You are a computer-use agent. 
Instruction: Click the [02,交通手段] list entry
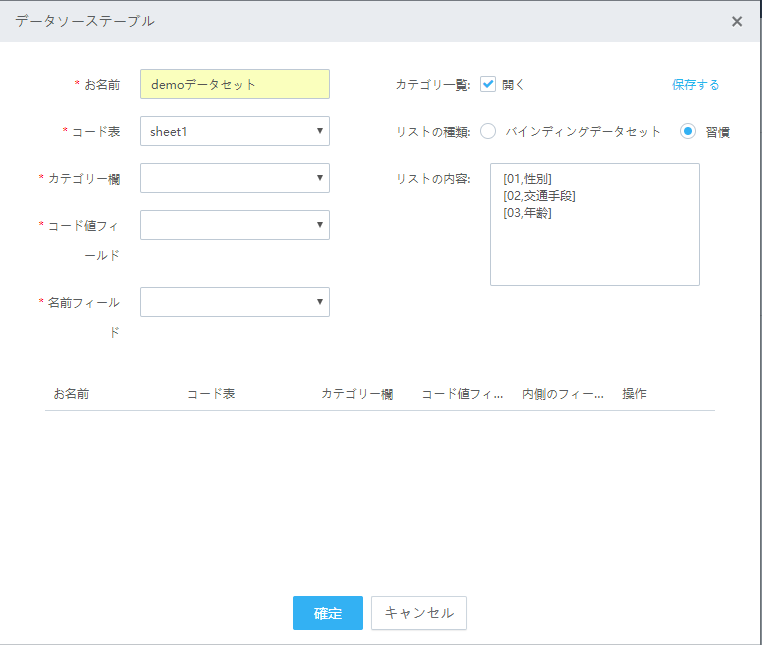click(539, 196)
